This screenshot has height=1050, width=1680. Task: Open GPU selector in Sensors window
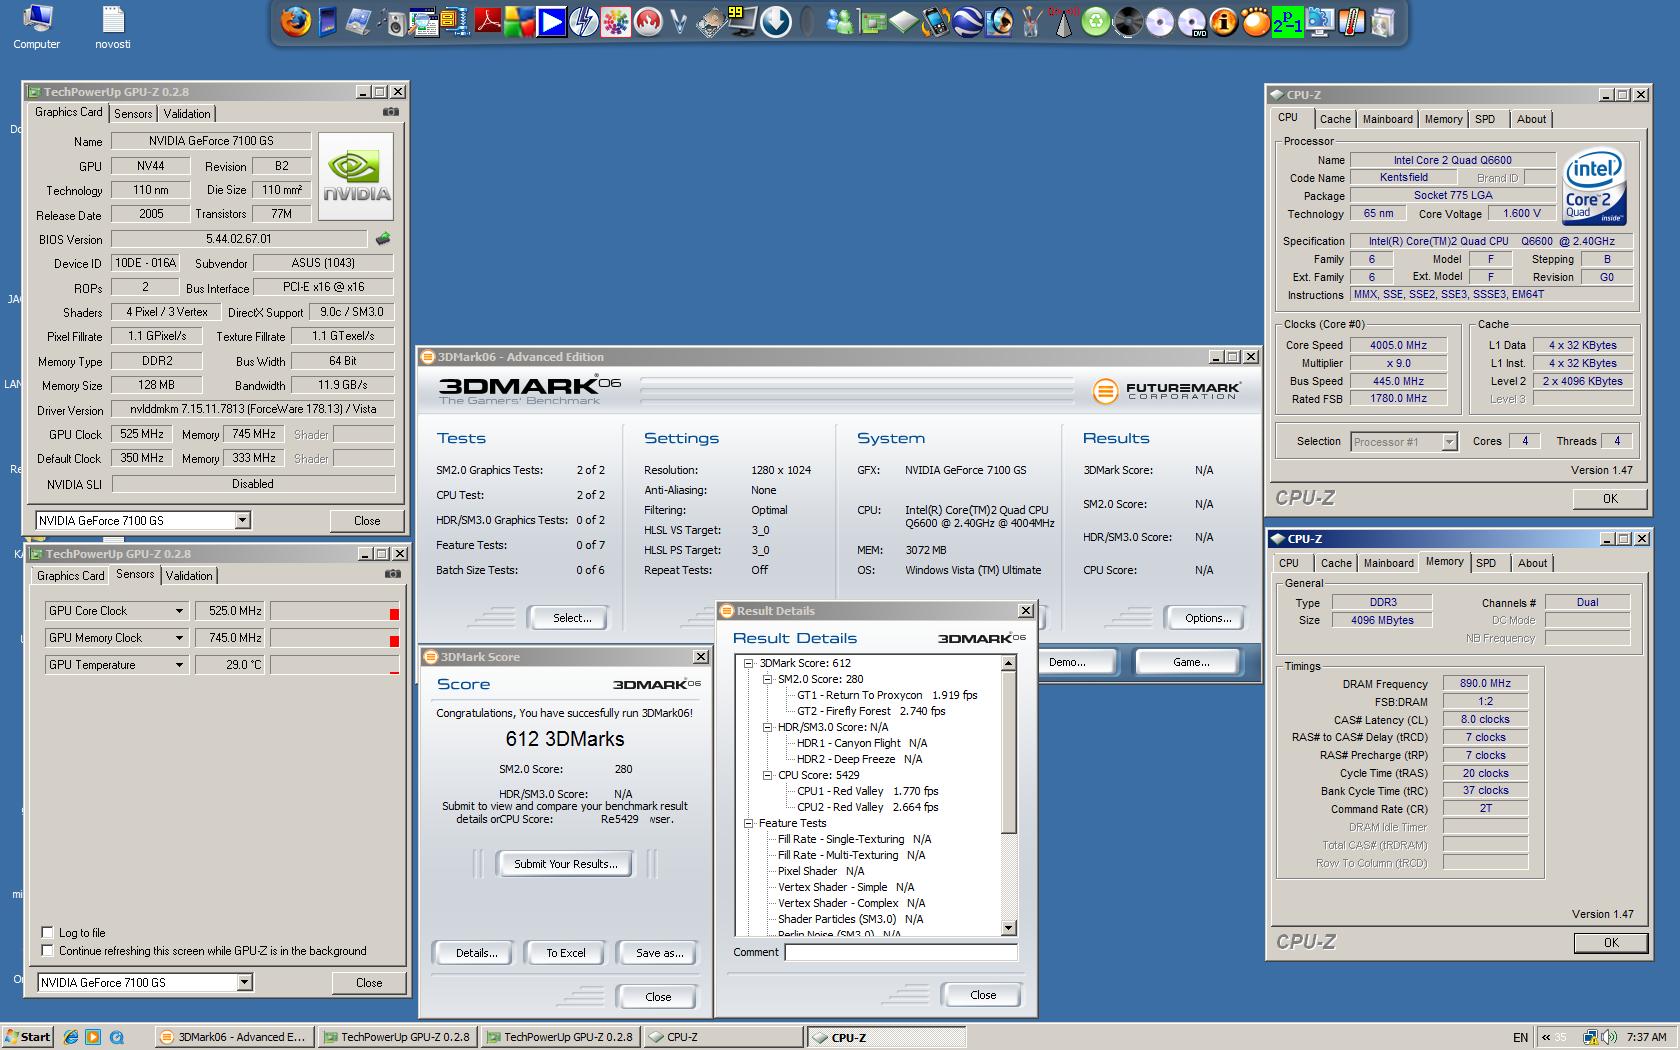(244, 982)
